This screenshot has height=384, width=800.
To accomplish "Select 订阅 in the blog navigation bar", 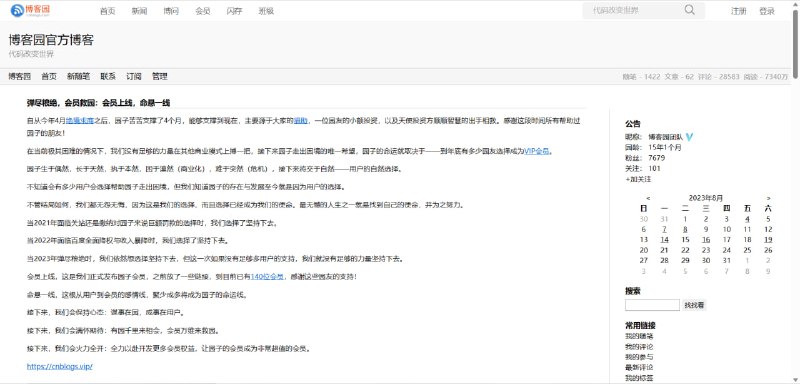I will click(134, 76).
